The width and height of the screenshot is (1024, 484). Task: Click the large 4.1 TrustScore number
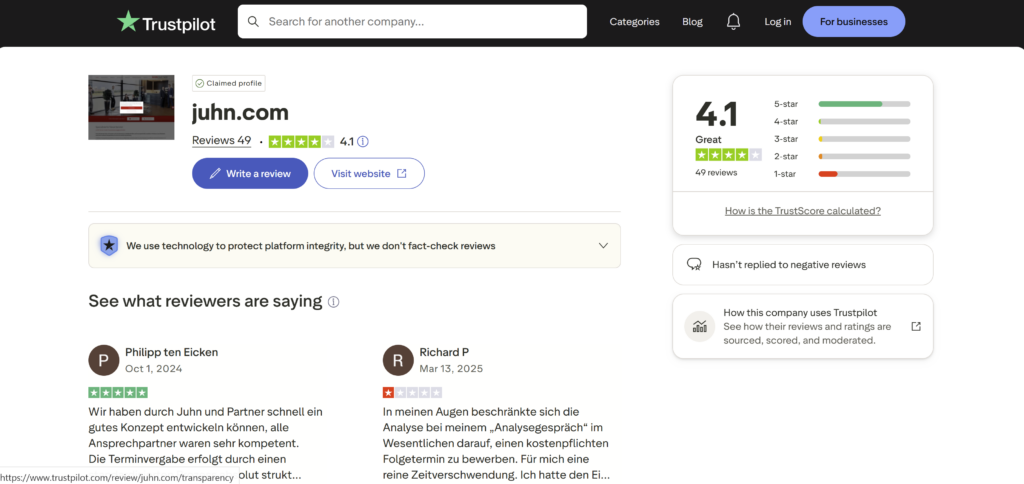click(716, 114)
